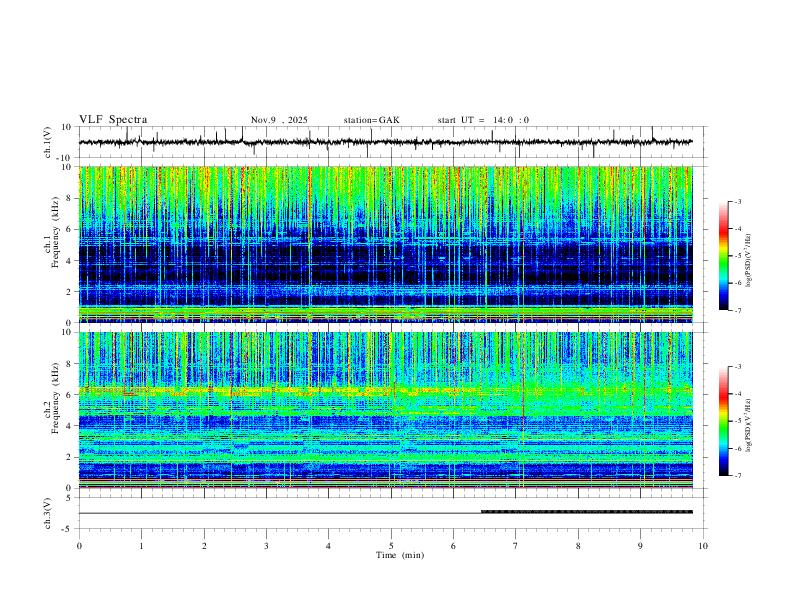Click the 6 kHz tick label on ch.2 axis
Screen dimensions: 792x612
pyautogui.click(x=70, y=394)
